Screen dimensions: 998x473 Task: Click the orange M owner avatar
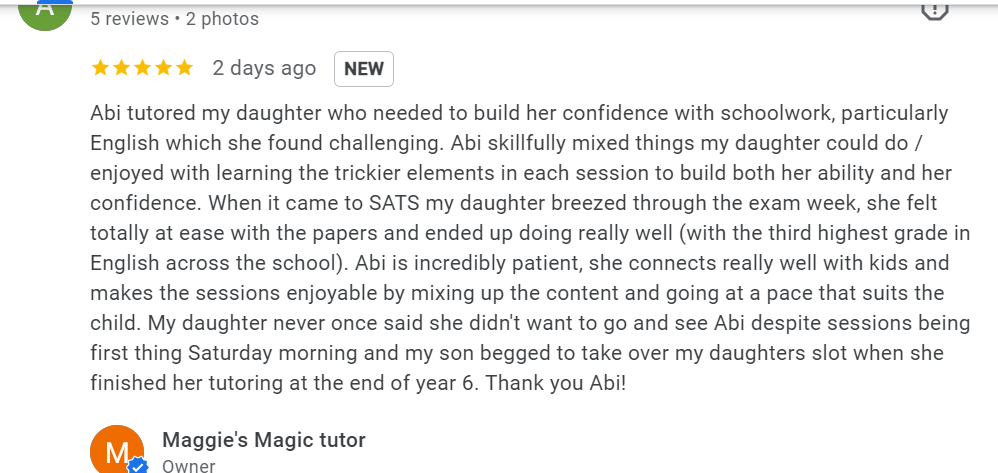point(116,452)
